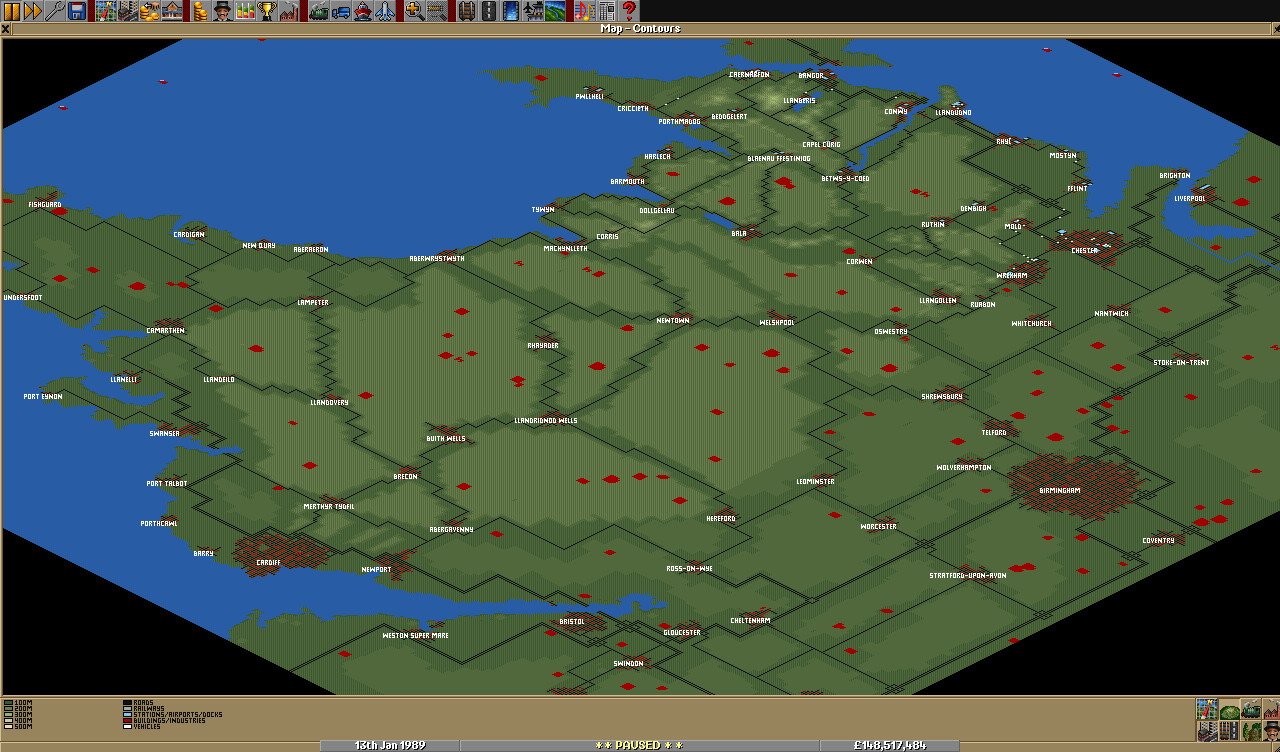Screen dimensions: 1280x752
Task: Open the company station list icon
Action: 171,11
